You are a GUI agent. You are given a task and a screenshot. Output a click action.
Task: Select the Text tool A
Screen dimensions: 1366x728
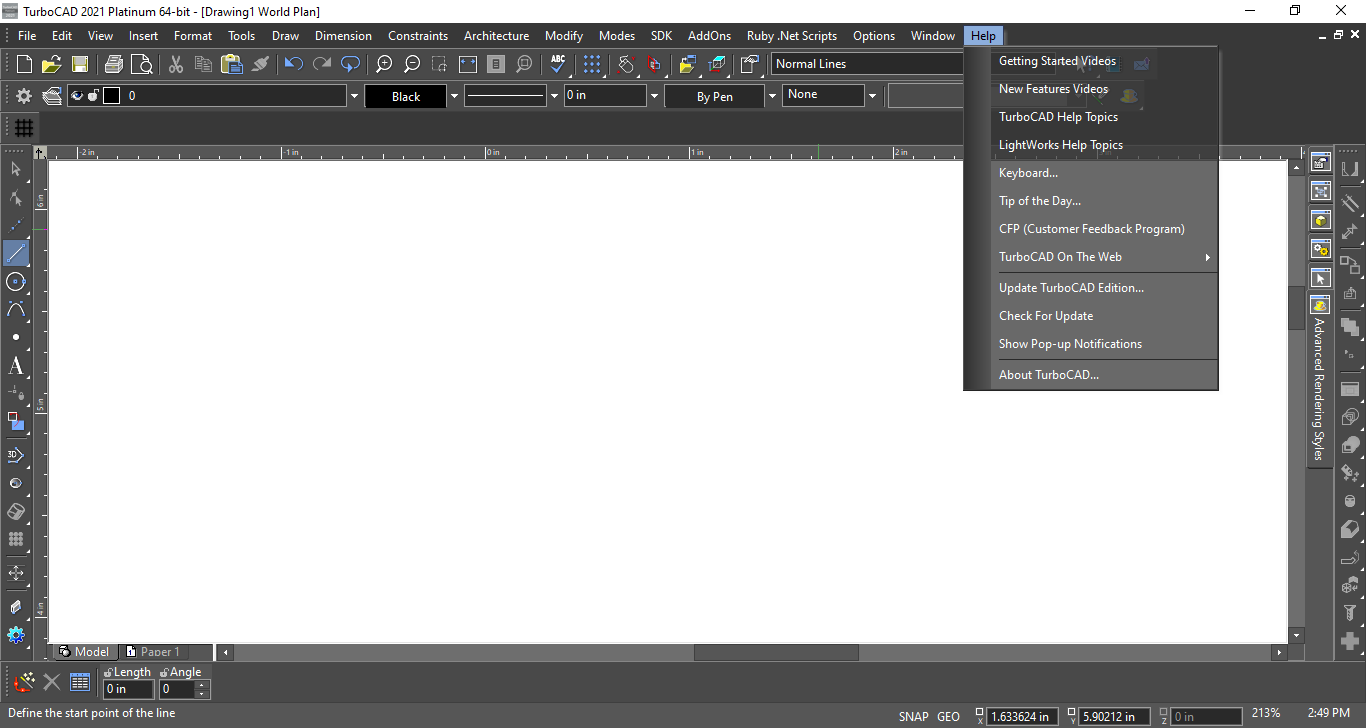16,366
